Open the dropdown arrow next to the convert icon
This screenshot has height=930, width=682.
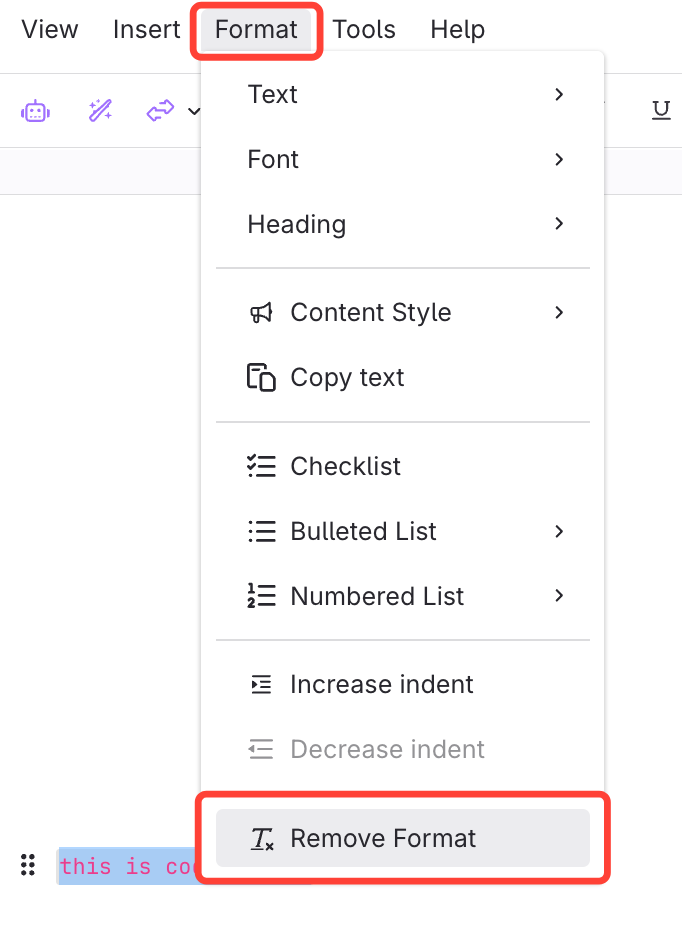tap(193, 111)
